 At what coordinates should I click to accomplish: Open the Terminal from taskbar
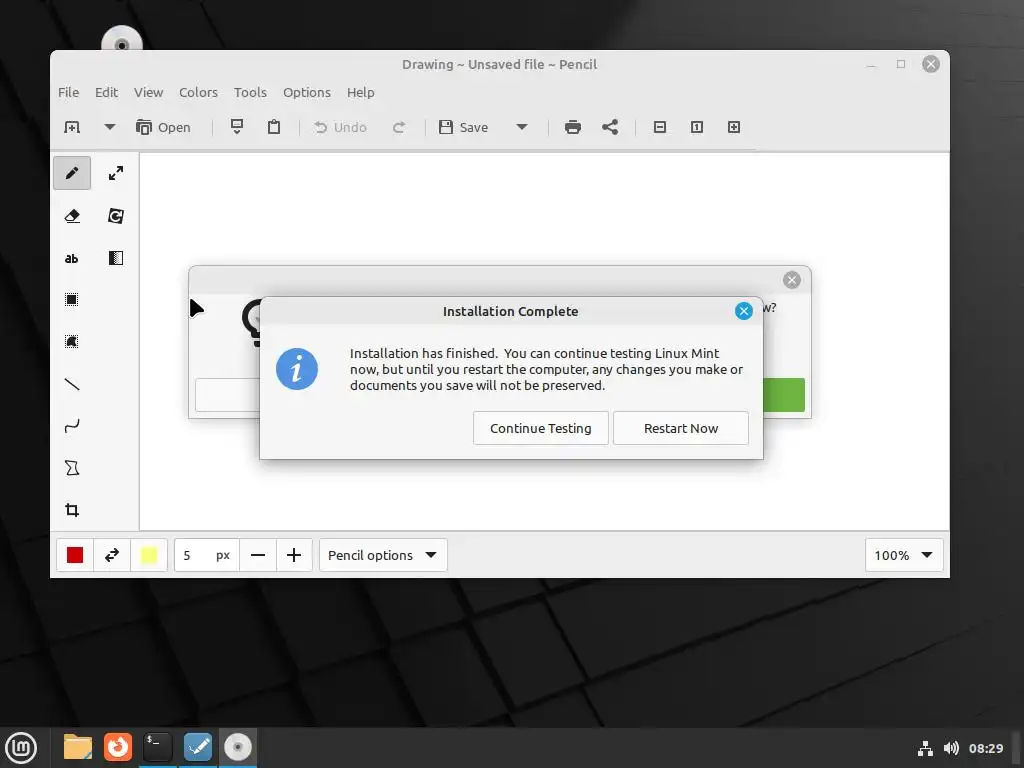pyautogui.click(x=157, y=747)
